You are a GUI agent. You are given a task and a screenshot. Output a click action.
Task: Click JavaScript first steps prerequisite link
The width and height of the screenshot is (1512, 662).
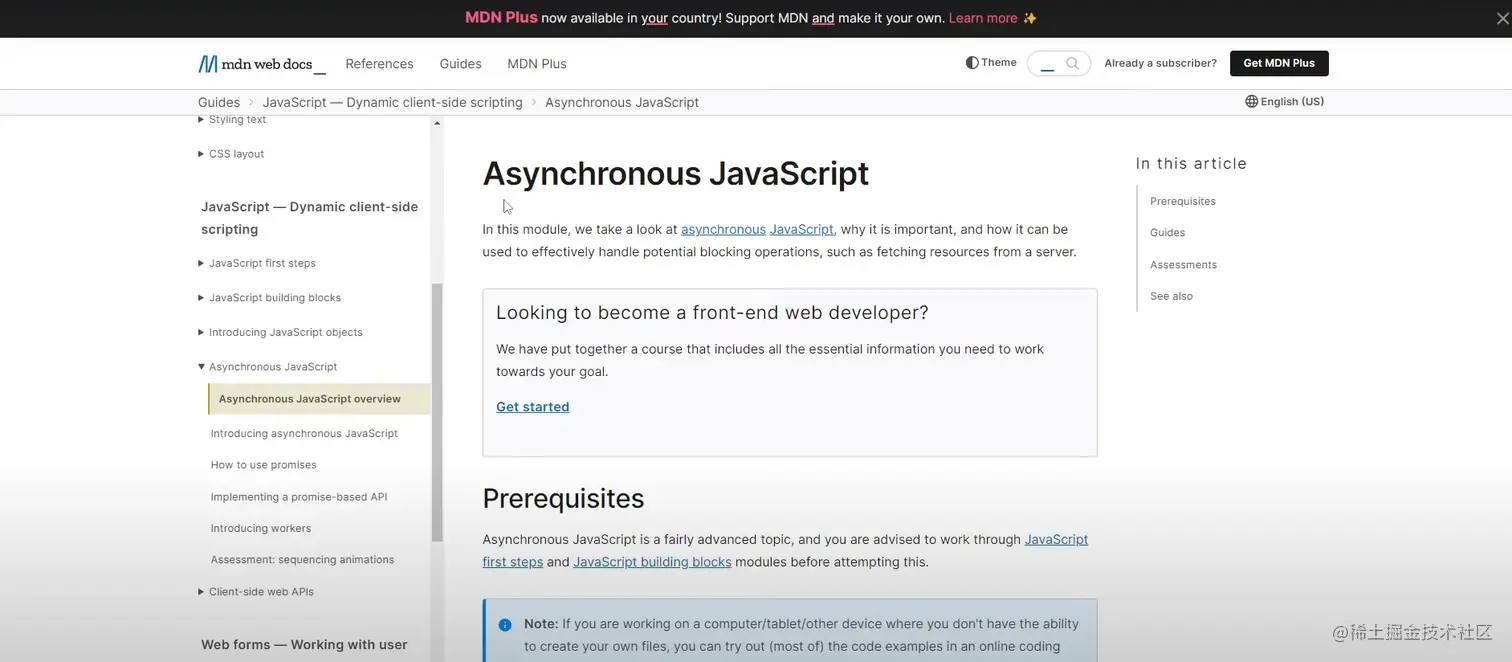pyautogui.click(x=1056, y=540)
